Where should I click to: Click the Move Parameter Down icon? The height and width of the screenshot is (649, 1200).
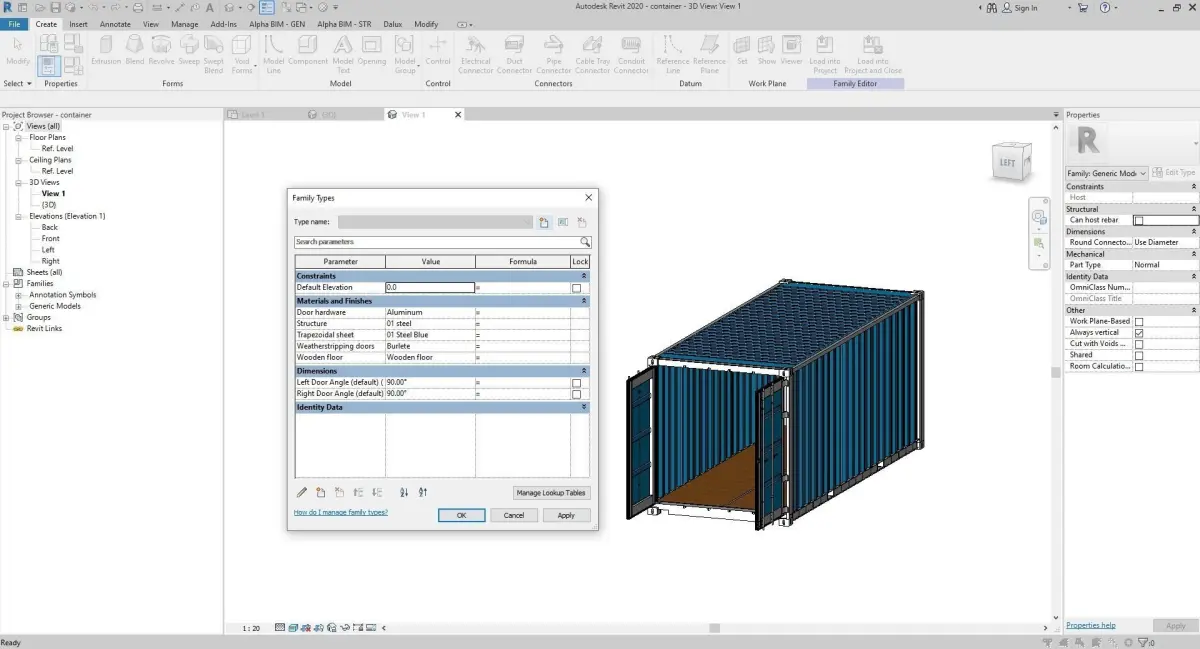(377, 492)
